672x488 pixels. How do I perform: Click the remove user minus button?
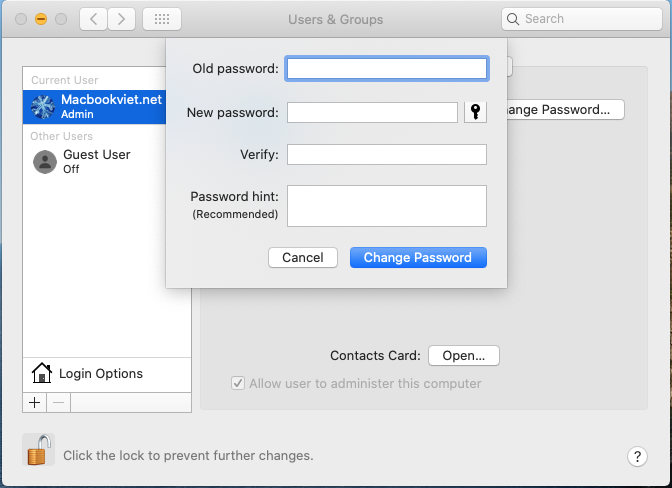(x=58, y=402)
